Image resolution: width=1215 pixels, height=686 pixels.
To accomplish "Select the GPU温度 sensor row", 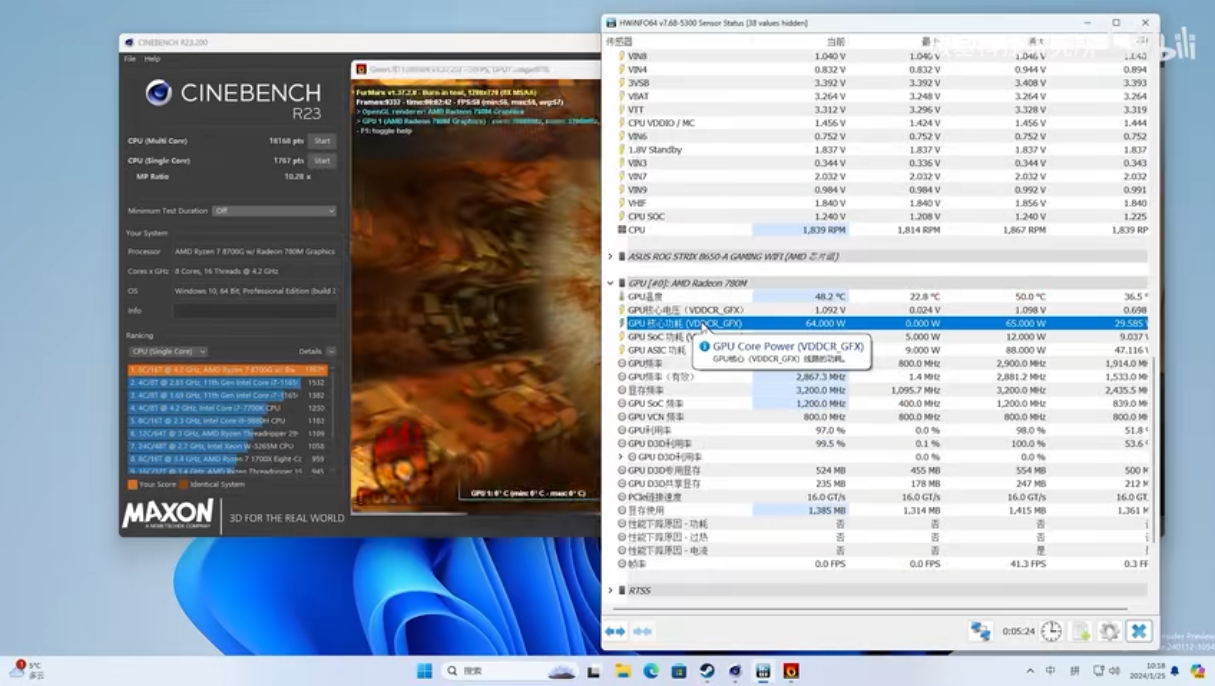I will pyautogui.click(x=883, y=297).
